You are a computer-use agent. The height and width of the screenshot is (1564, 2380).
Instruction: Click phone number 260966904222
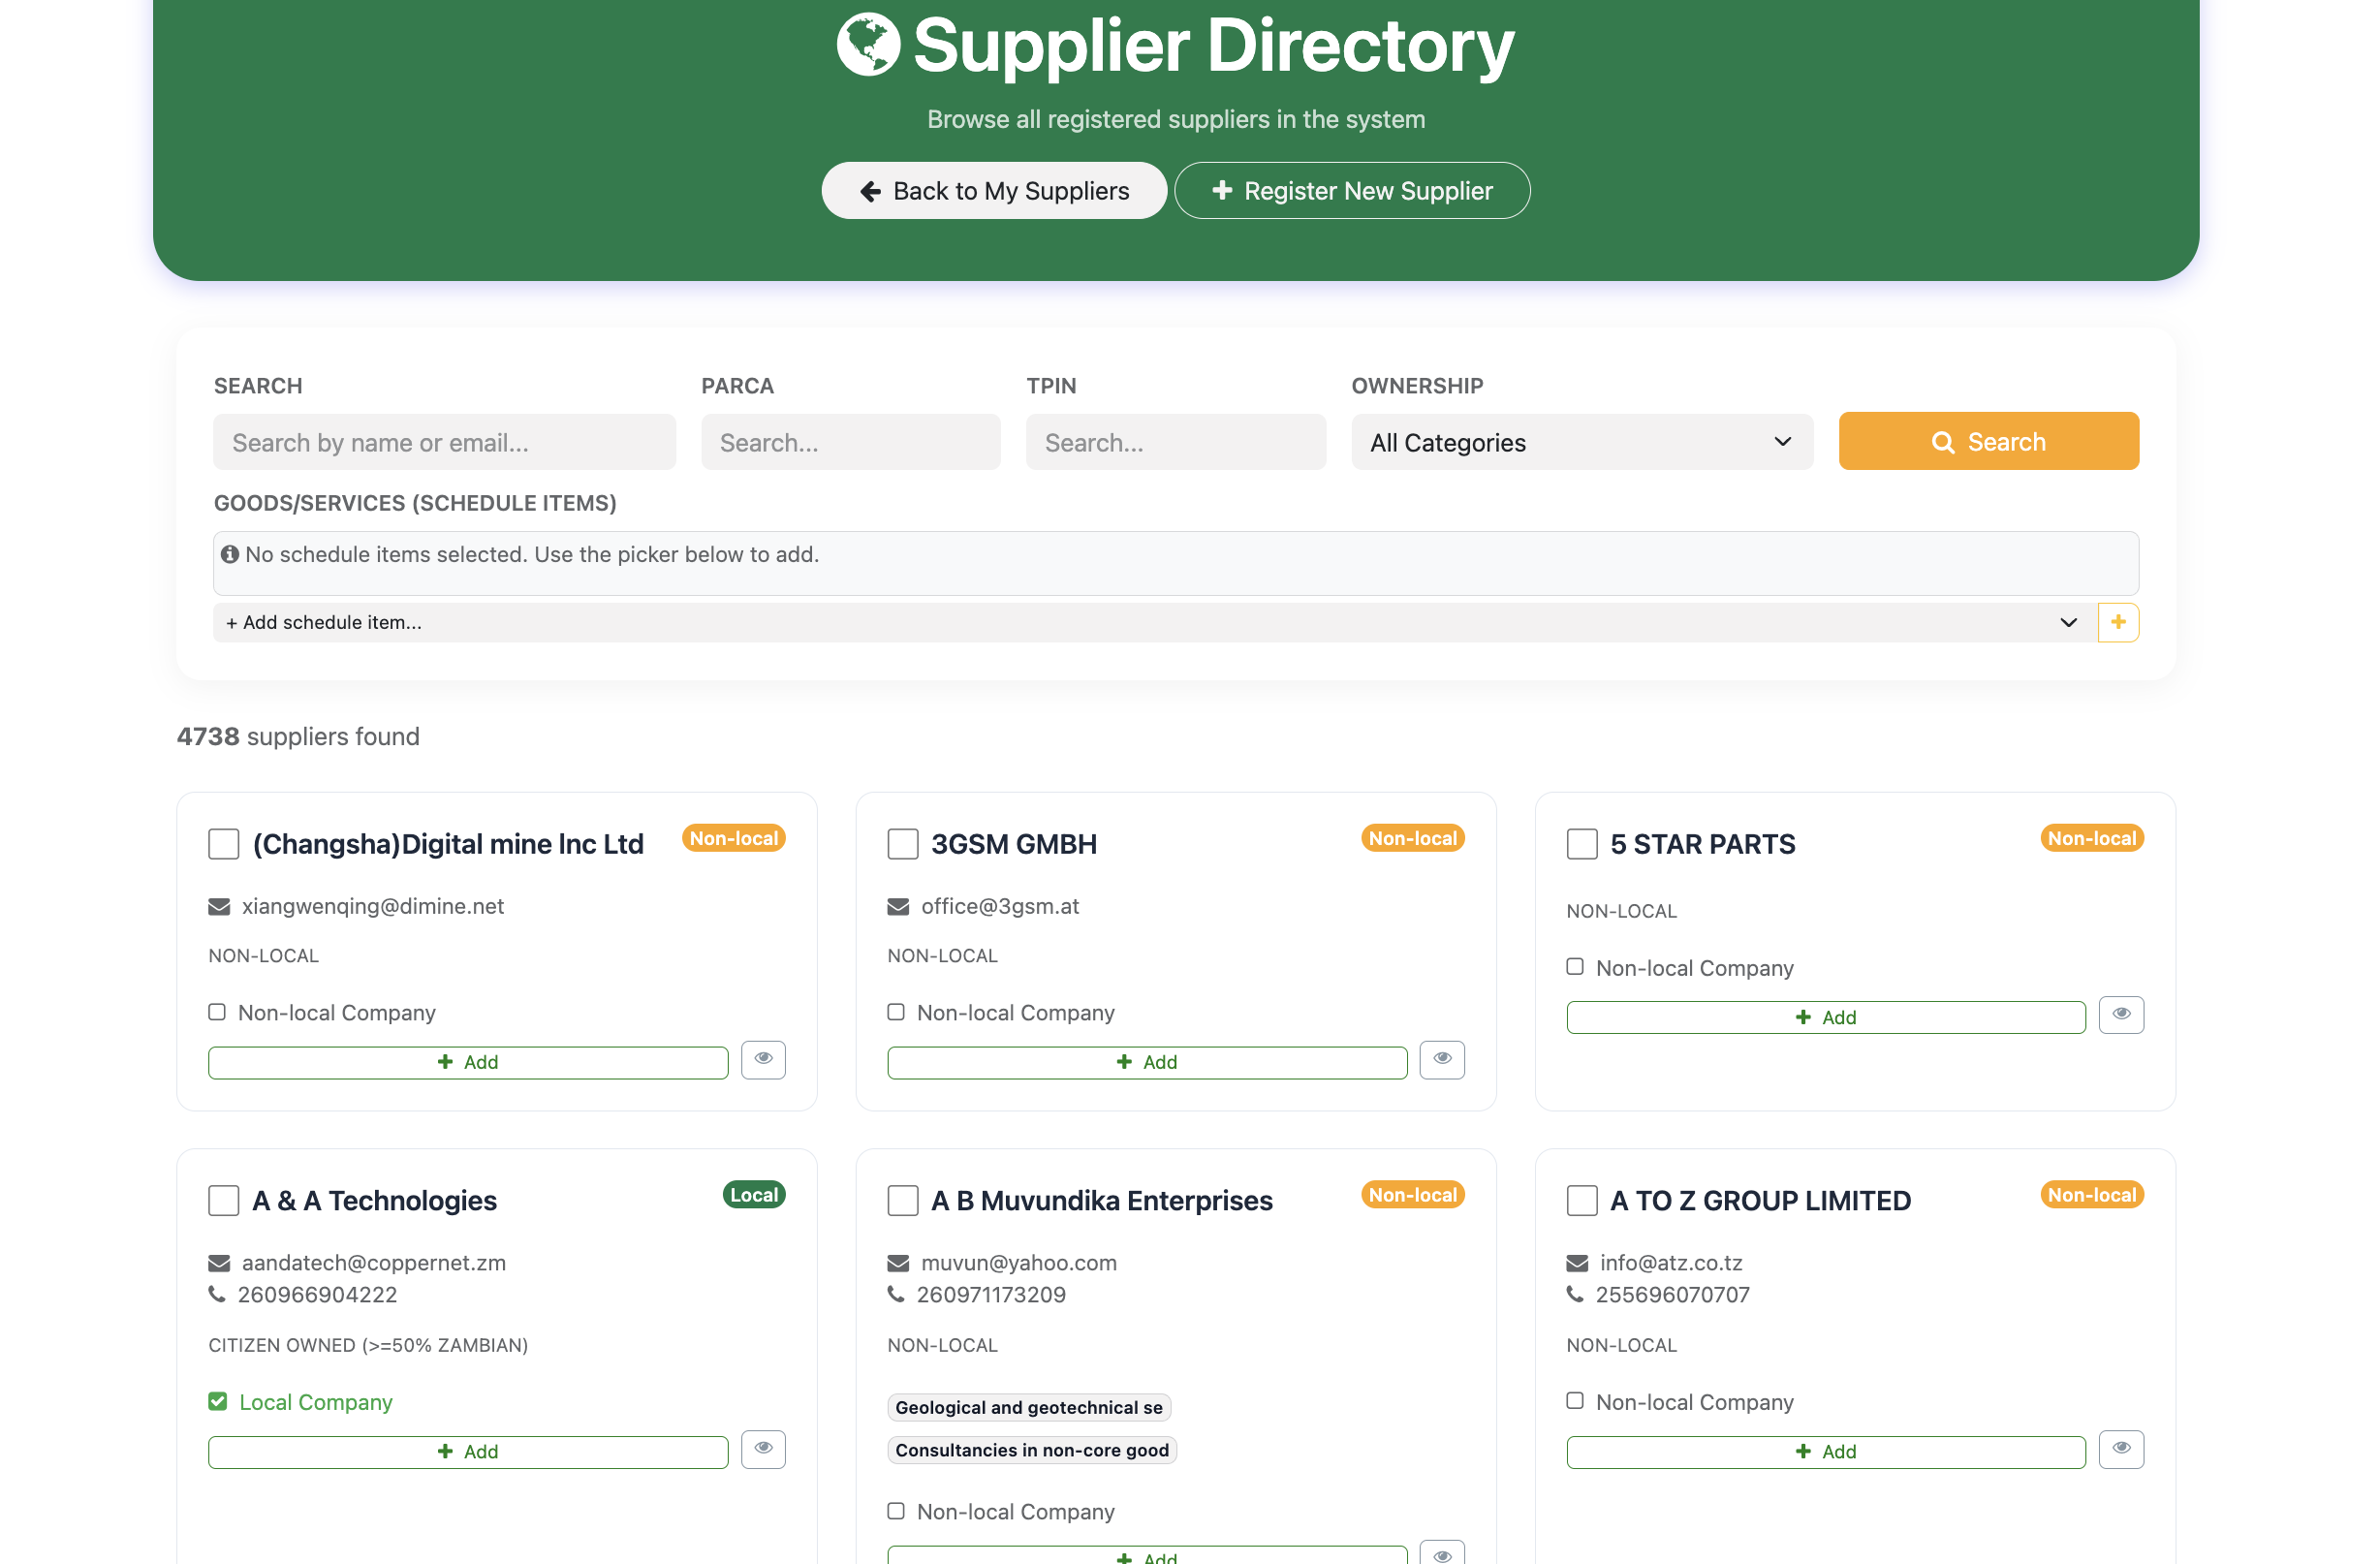(317, 1294)
